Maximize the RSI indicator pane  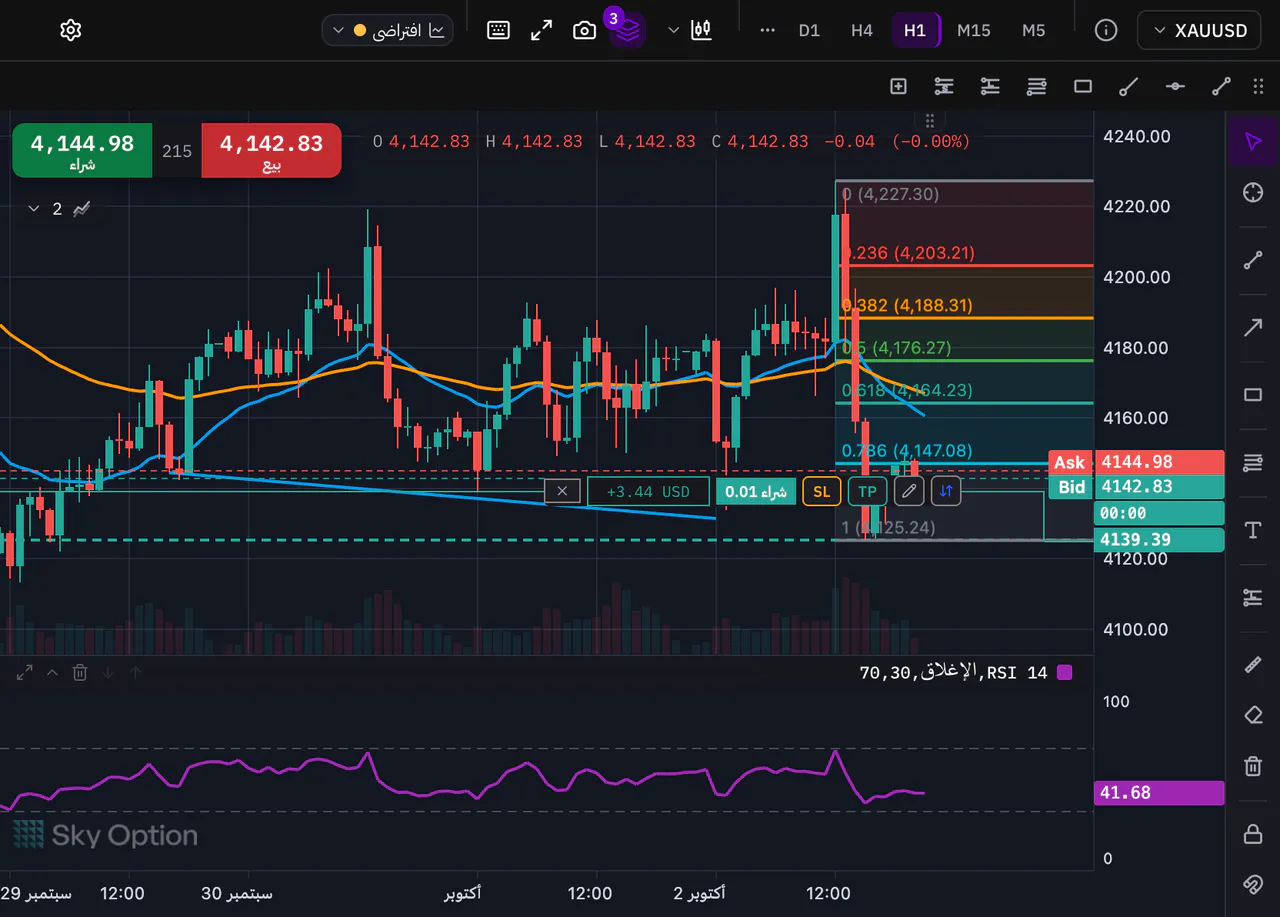click(x=25, y=673)
